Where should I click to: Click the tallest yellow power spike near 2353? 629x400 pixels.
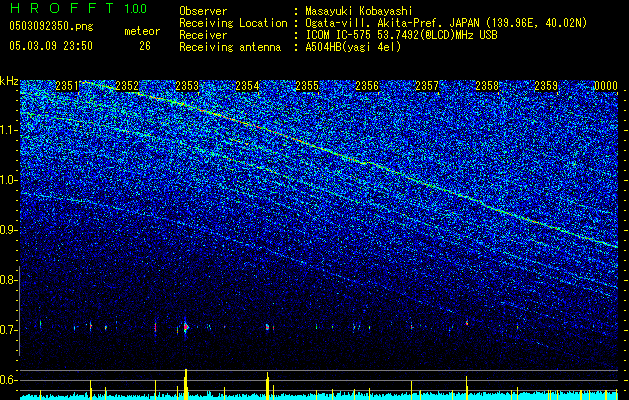pos(186,384)
